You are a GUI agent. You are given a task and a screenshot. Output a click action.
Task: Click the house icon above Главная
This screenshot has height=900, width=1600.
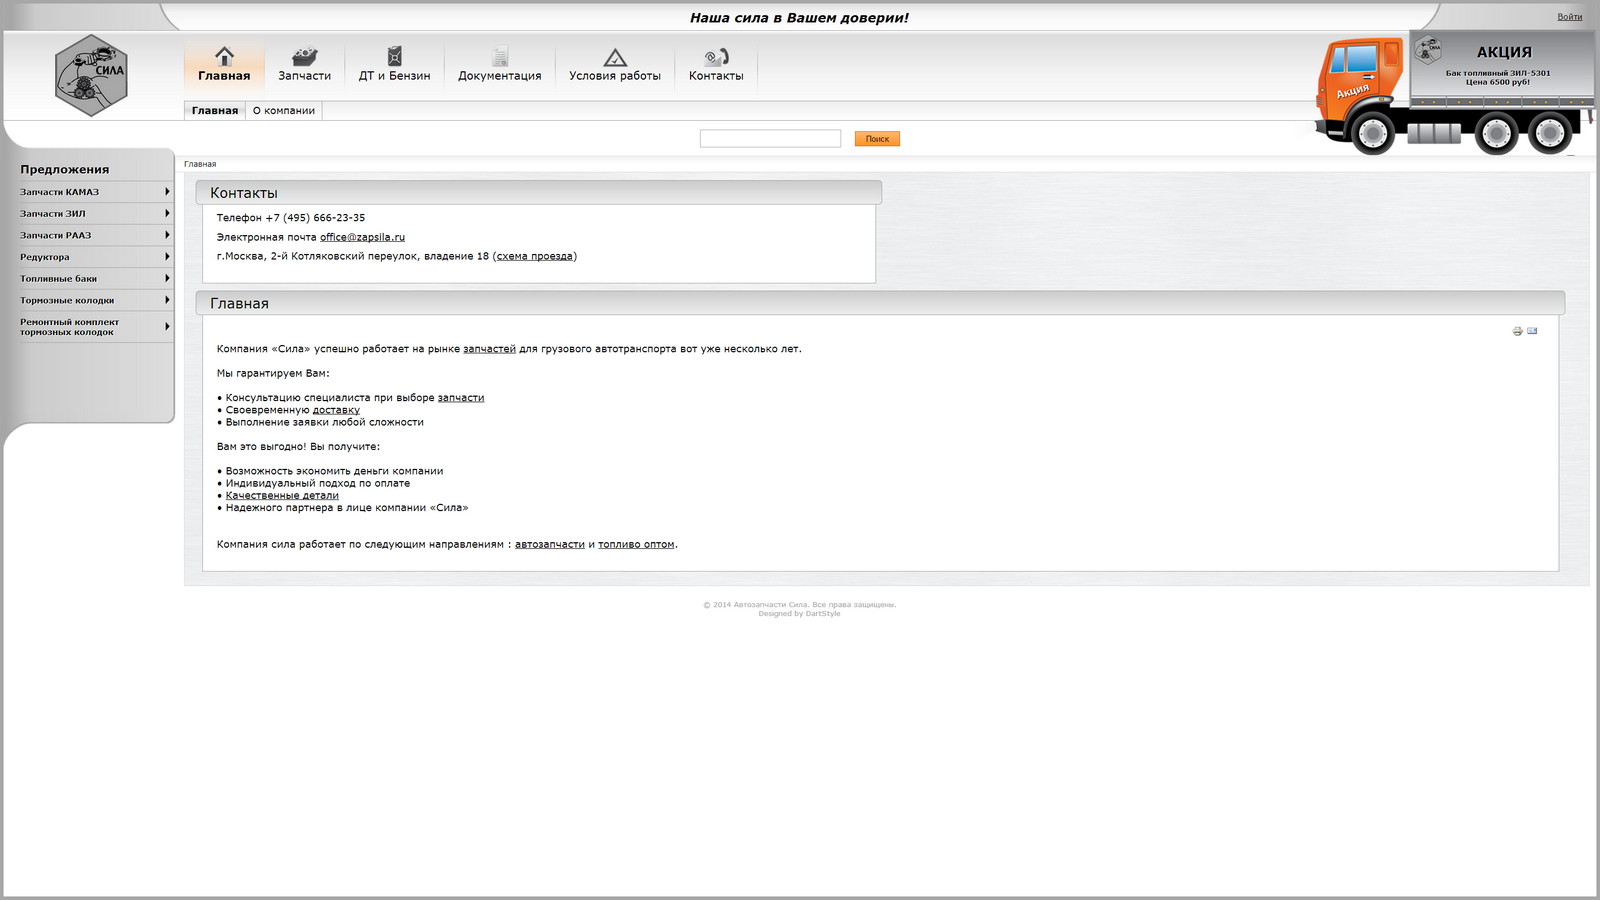pos(224,56)
